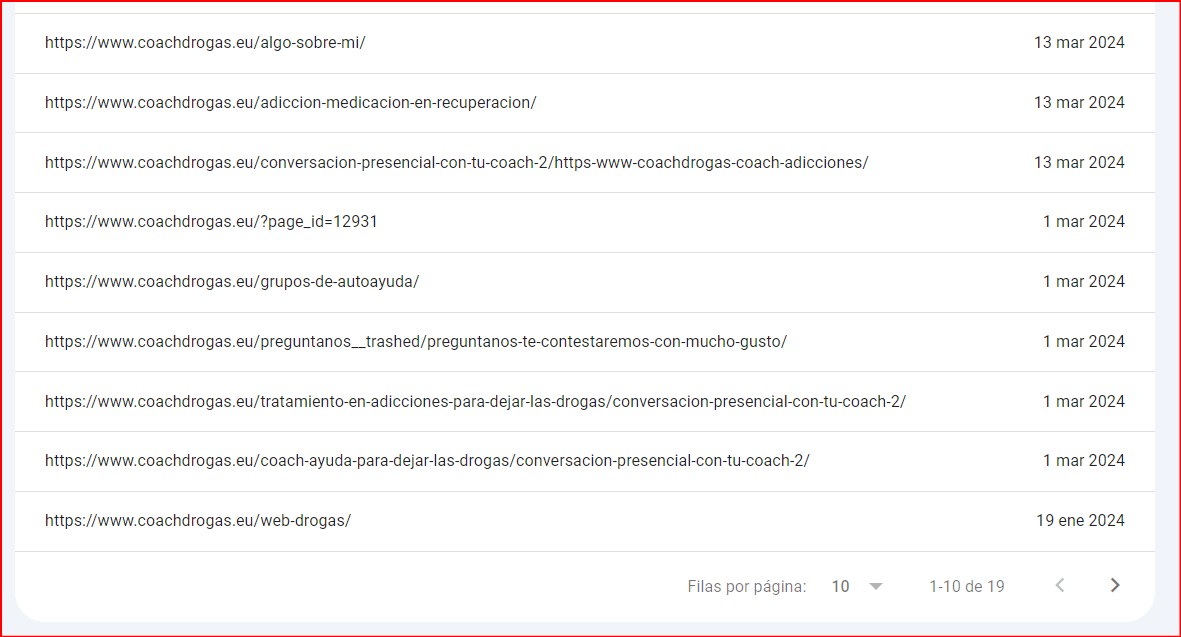Screen dimensions: 1181x637
Task: Click the 19 ene 2024 date
Action: coord(1080,521)
